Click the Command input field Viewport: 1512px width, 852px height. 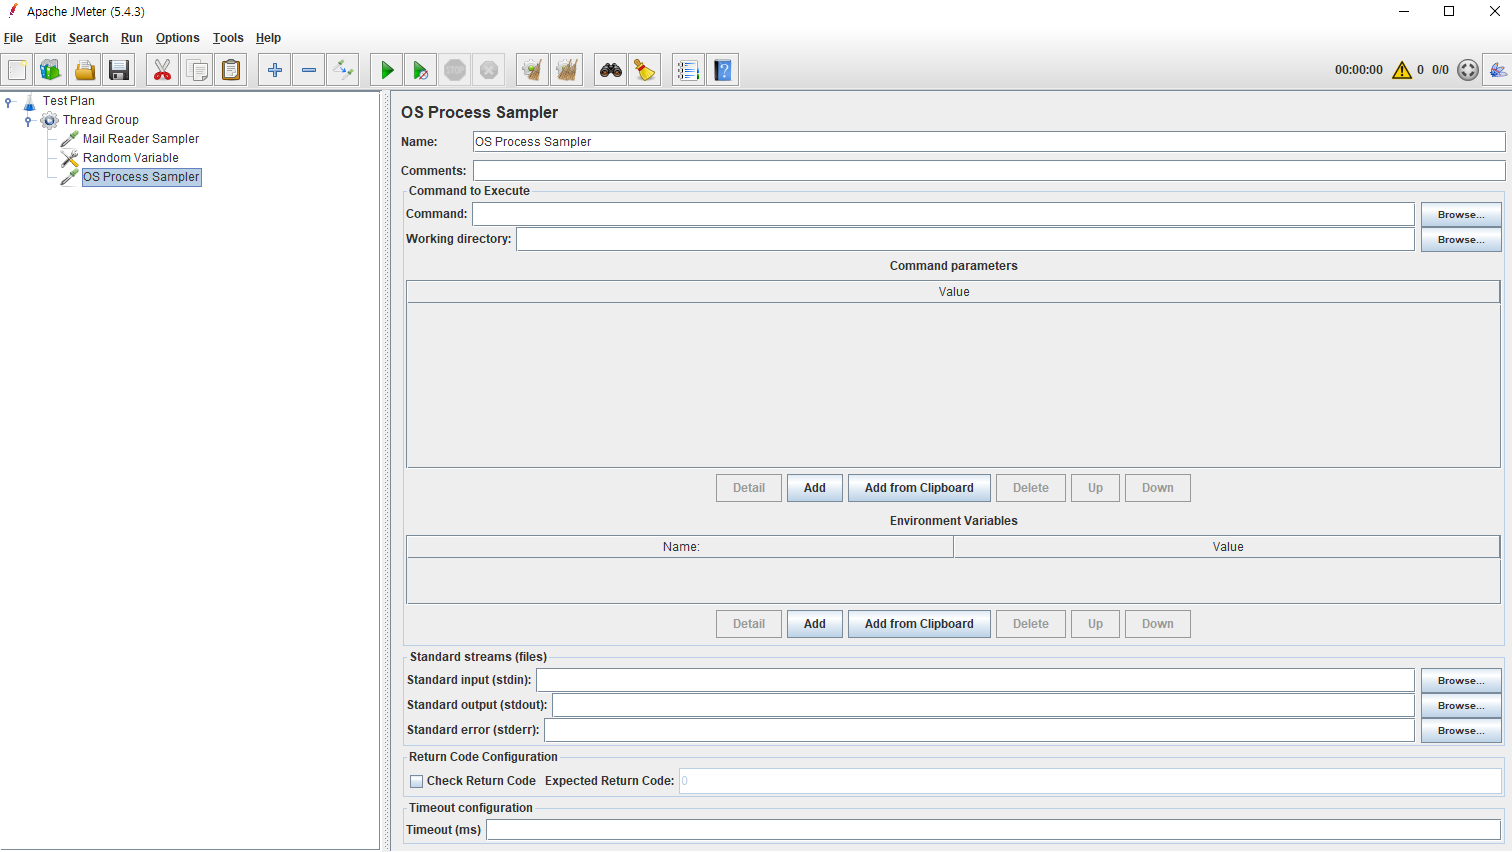(943, 214)
